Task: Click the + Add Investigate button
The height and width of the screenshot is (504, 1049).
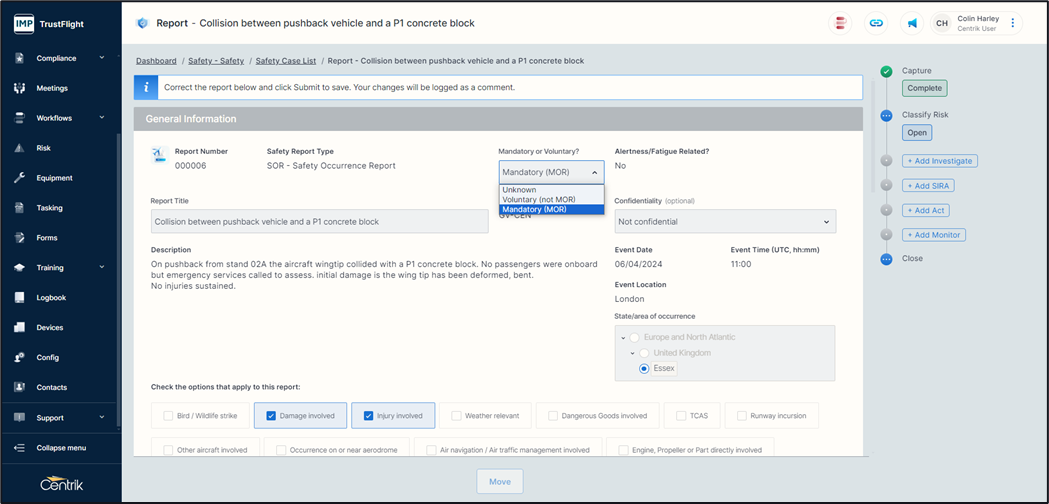Action: point(938,161)
